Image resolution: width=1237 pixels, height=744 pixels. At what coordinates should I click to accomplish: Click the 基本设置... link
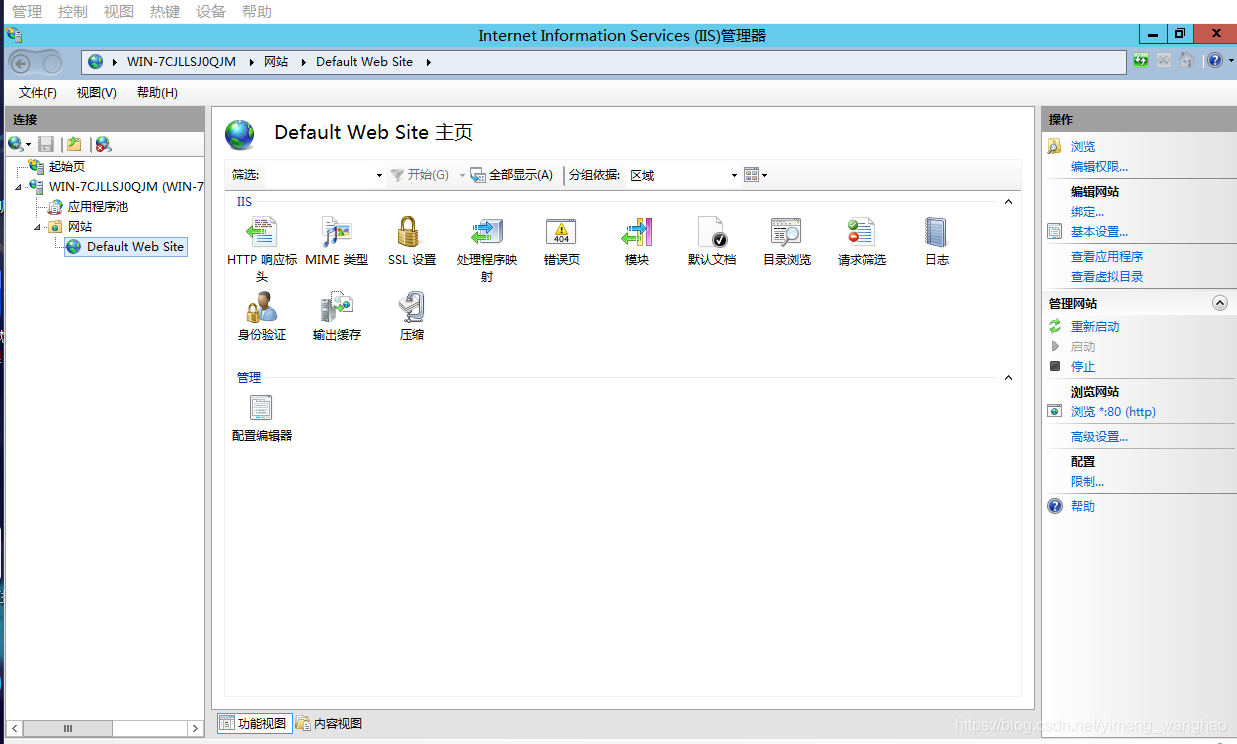[x=1099, y=232]
